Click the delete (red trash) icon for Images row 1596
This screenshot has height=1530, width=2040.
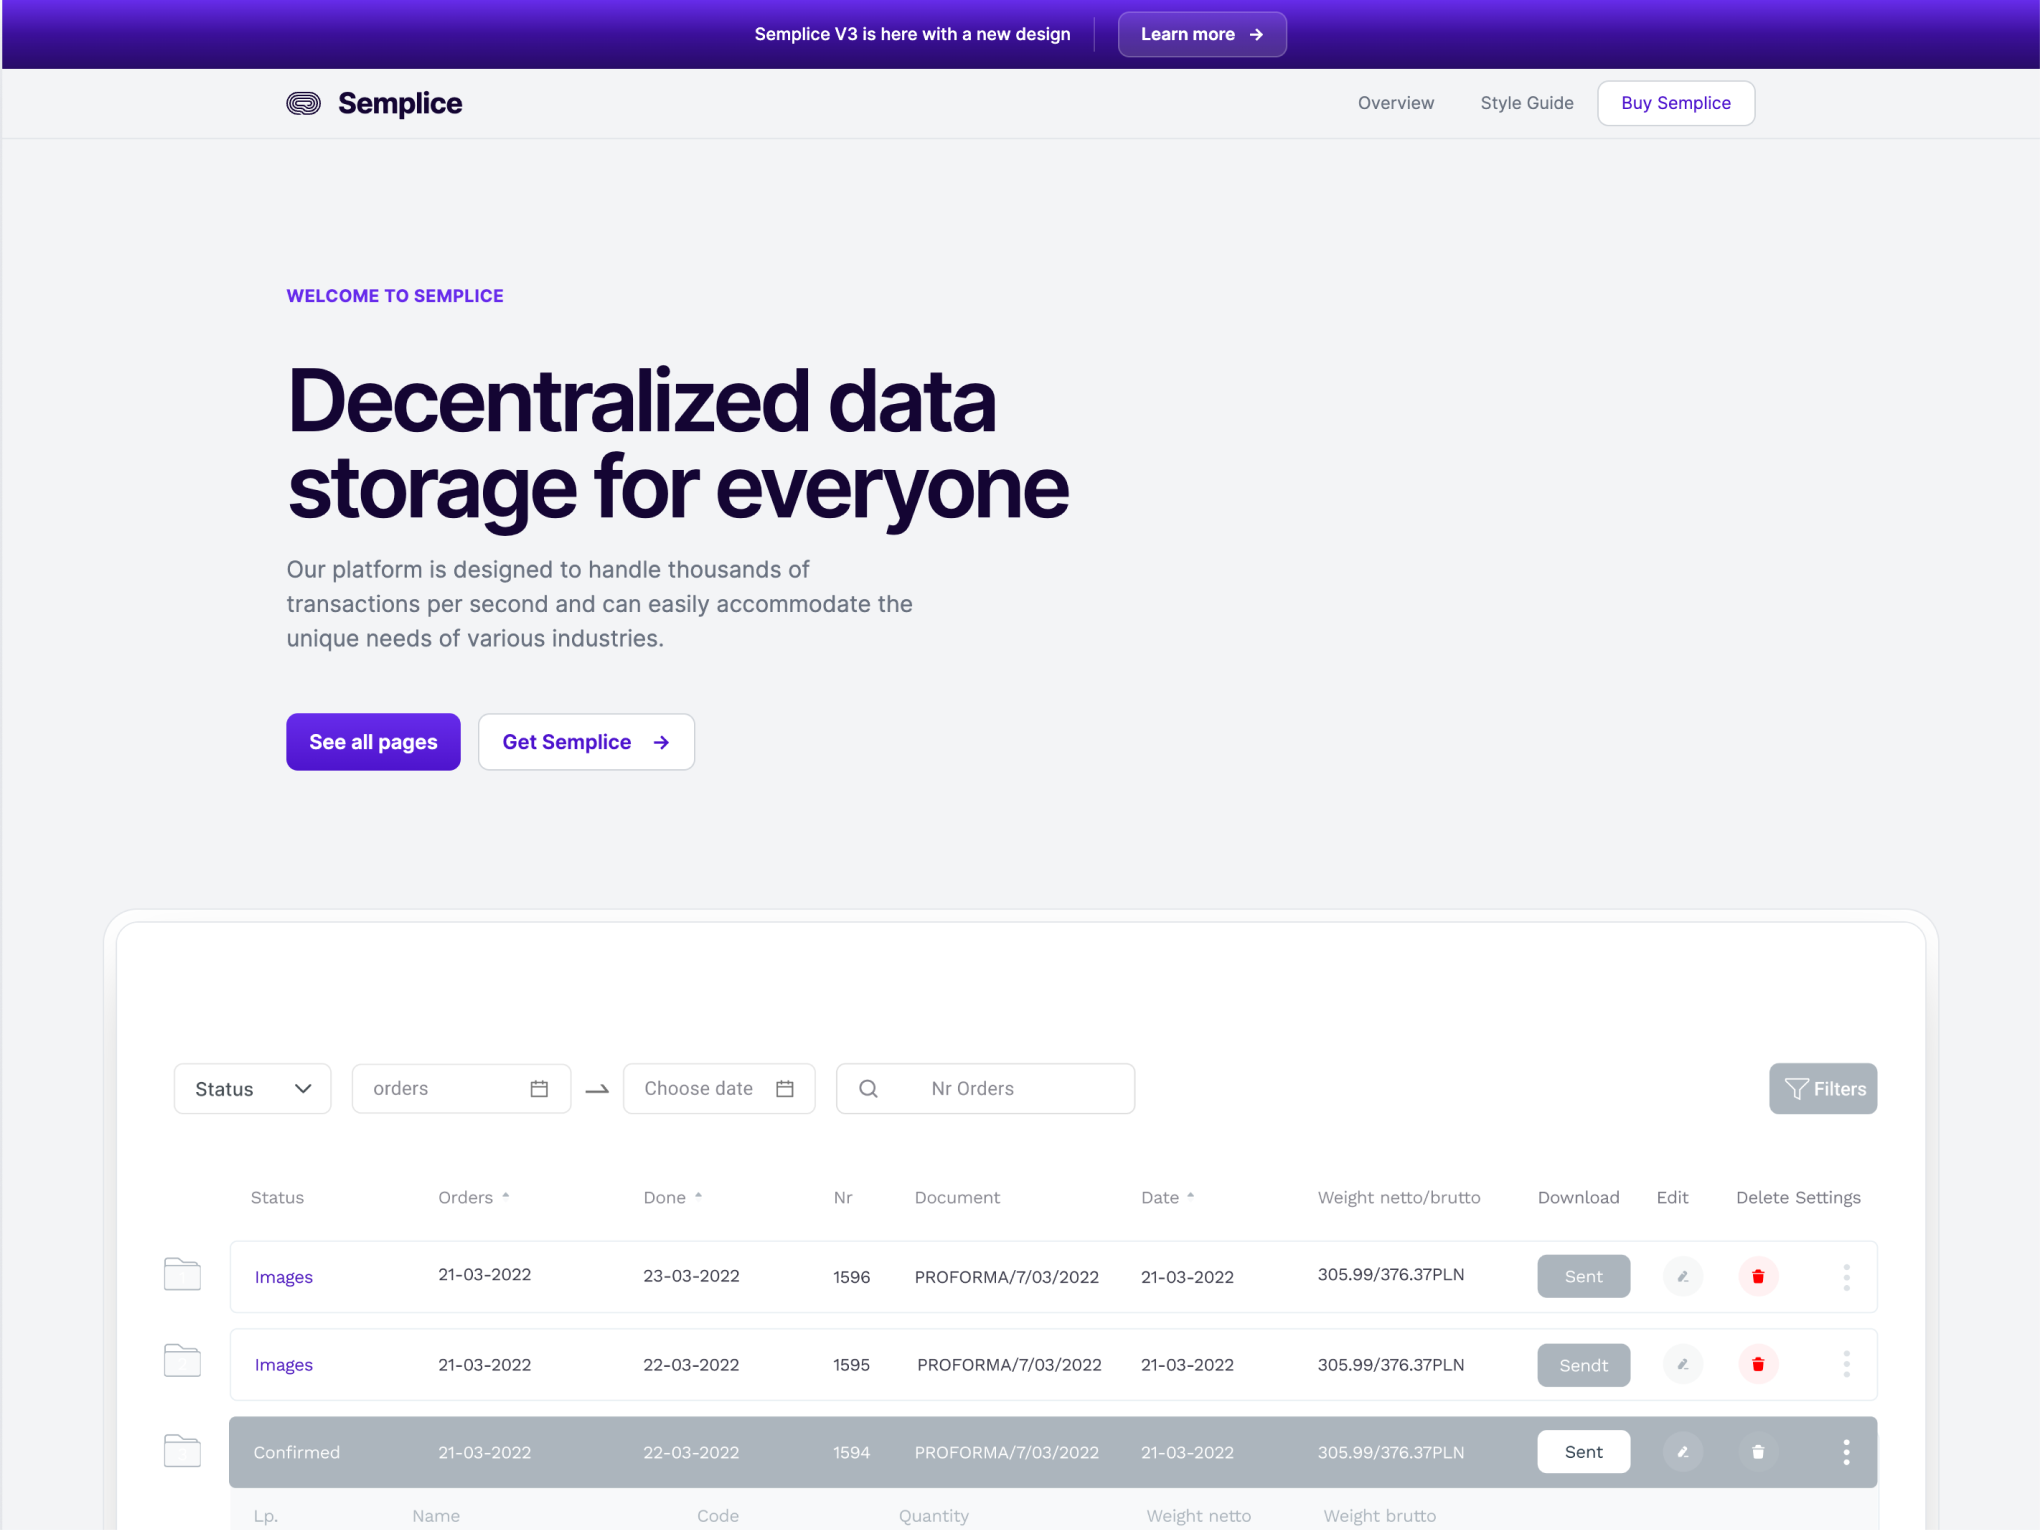[x=1759, y=1276]
